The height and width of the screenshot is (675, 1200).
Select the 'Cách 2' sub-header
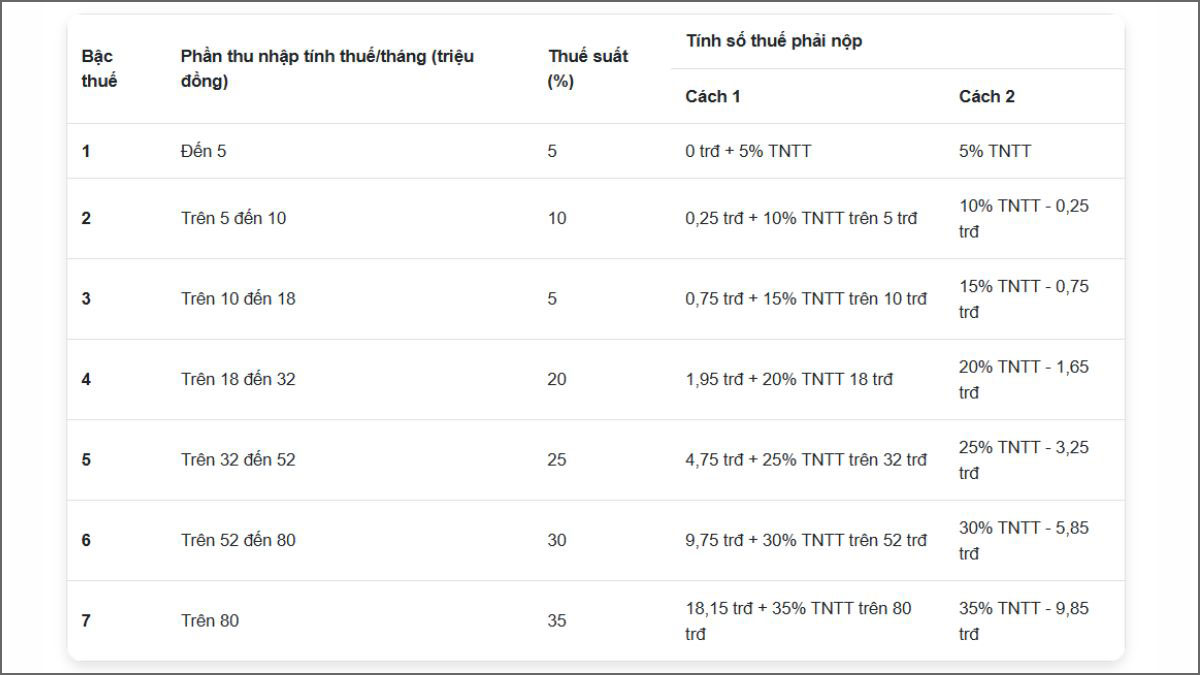coord(986,97)
